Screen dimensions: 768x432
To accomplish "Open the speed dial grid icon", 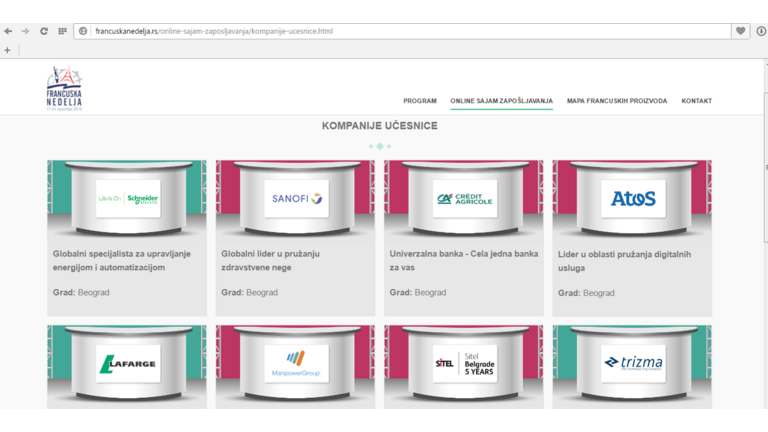I will 62,31.
